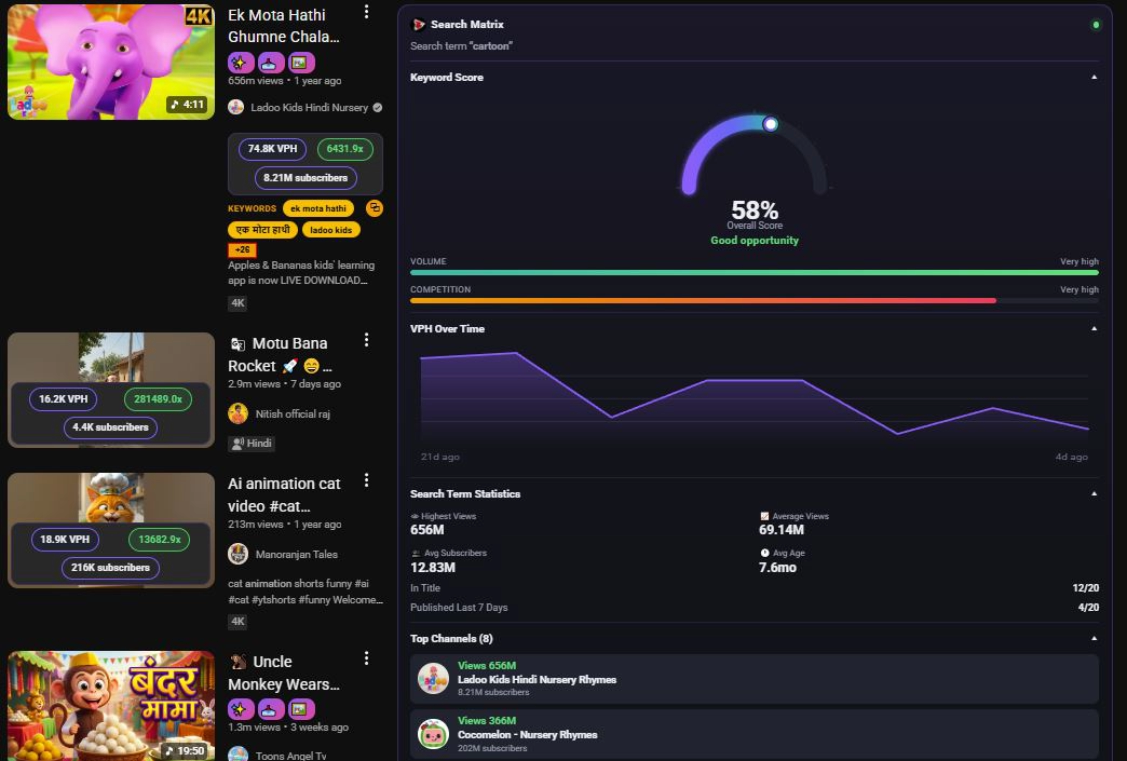1127x761 pixels.
Task: Click the 8.21M subscribers badge
Action: [x=305, y=177]
